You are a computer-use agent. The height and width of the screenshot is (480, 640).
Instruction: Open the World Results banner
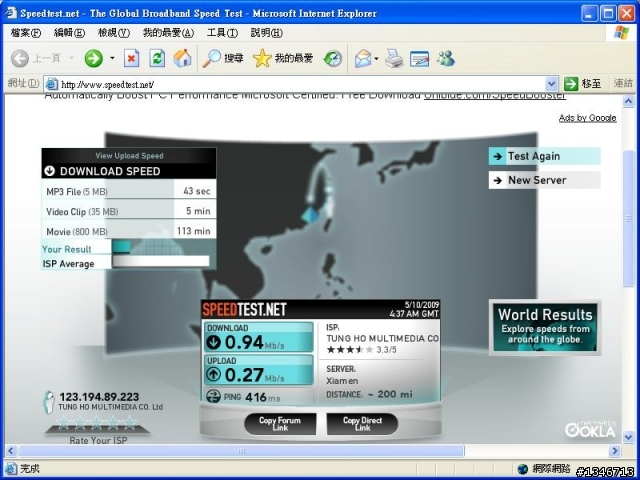[545, 328]
